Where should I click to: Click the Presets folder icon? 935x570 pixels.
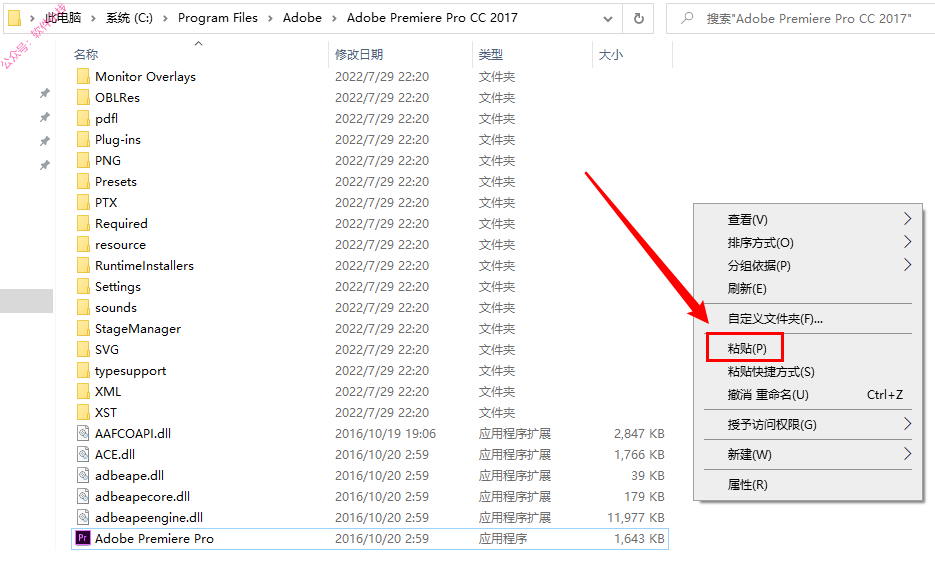tap(83, 181)
